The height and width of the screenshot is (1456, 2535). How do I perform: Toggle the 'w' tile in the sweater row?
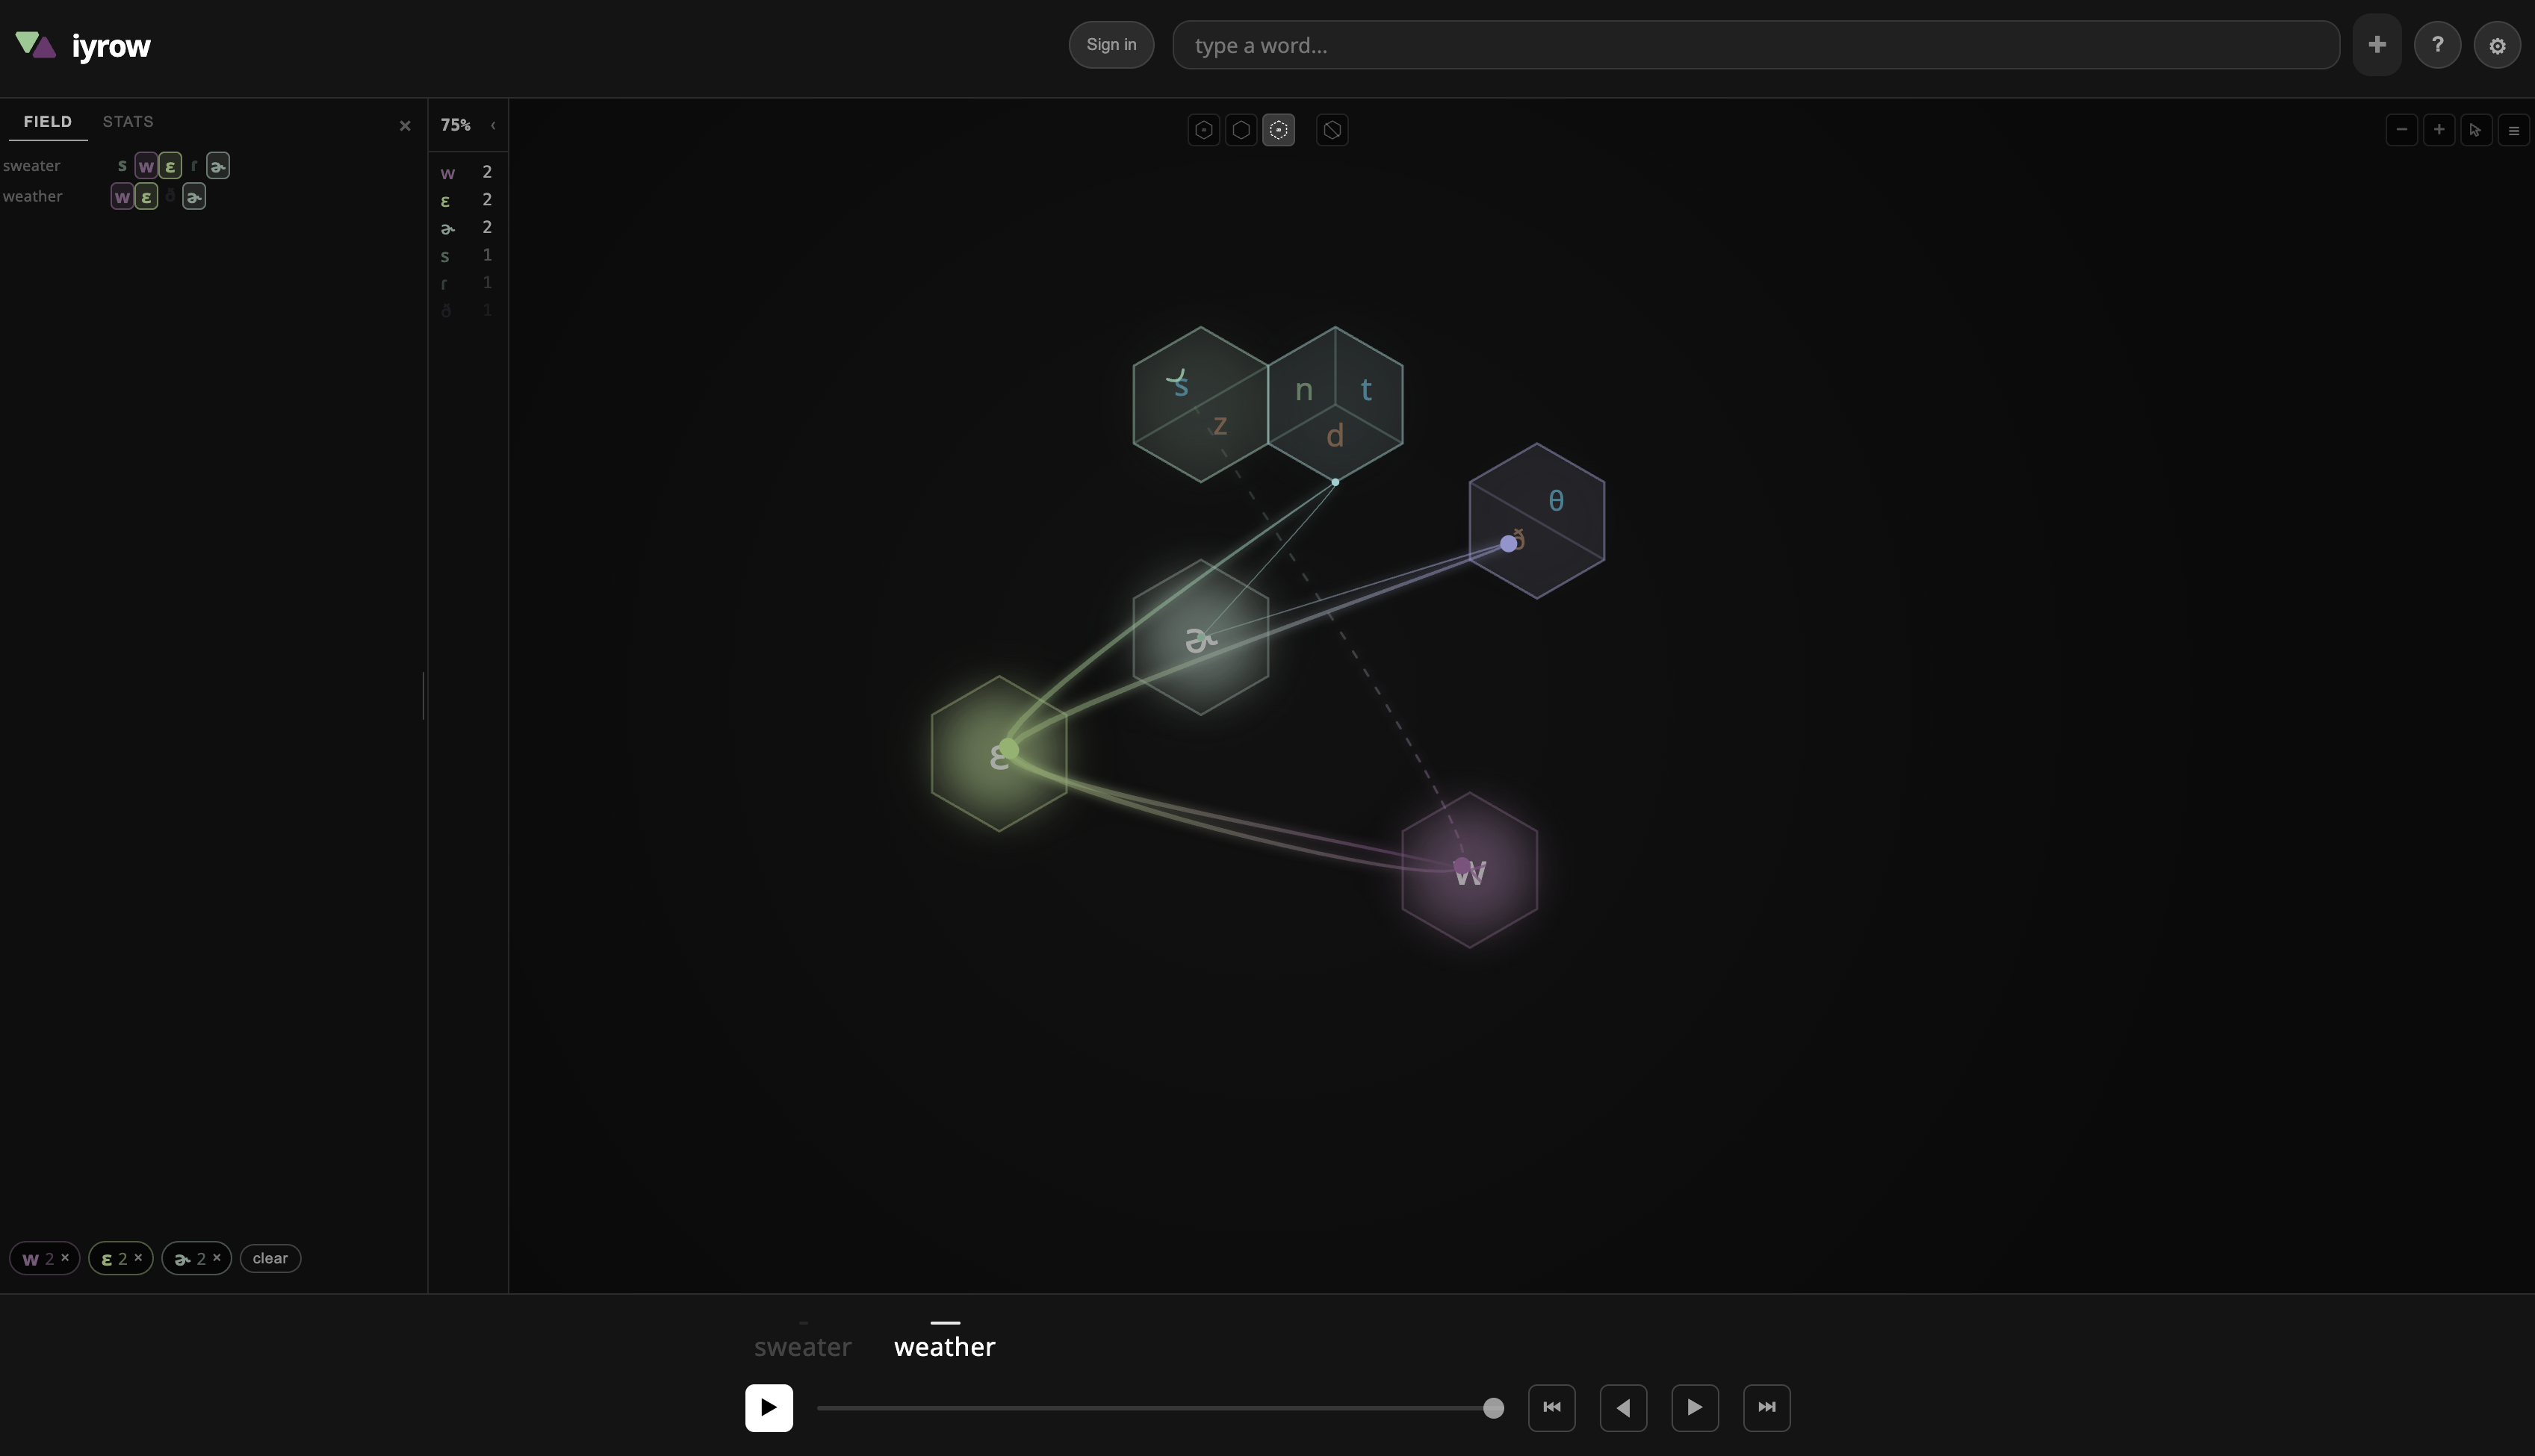146,166
